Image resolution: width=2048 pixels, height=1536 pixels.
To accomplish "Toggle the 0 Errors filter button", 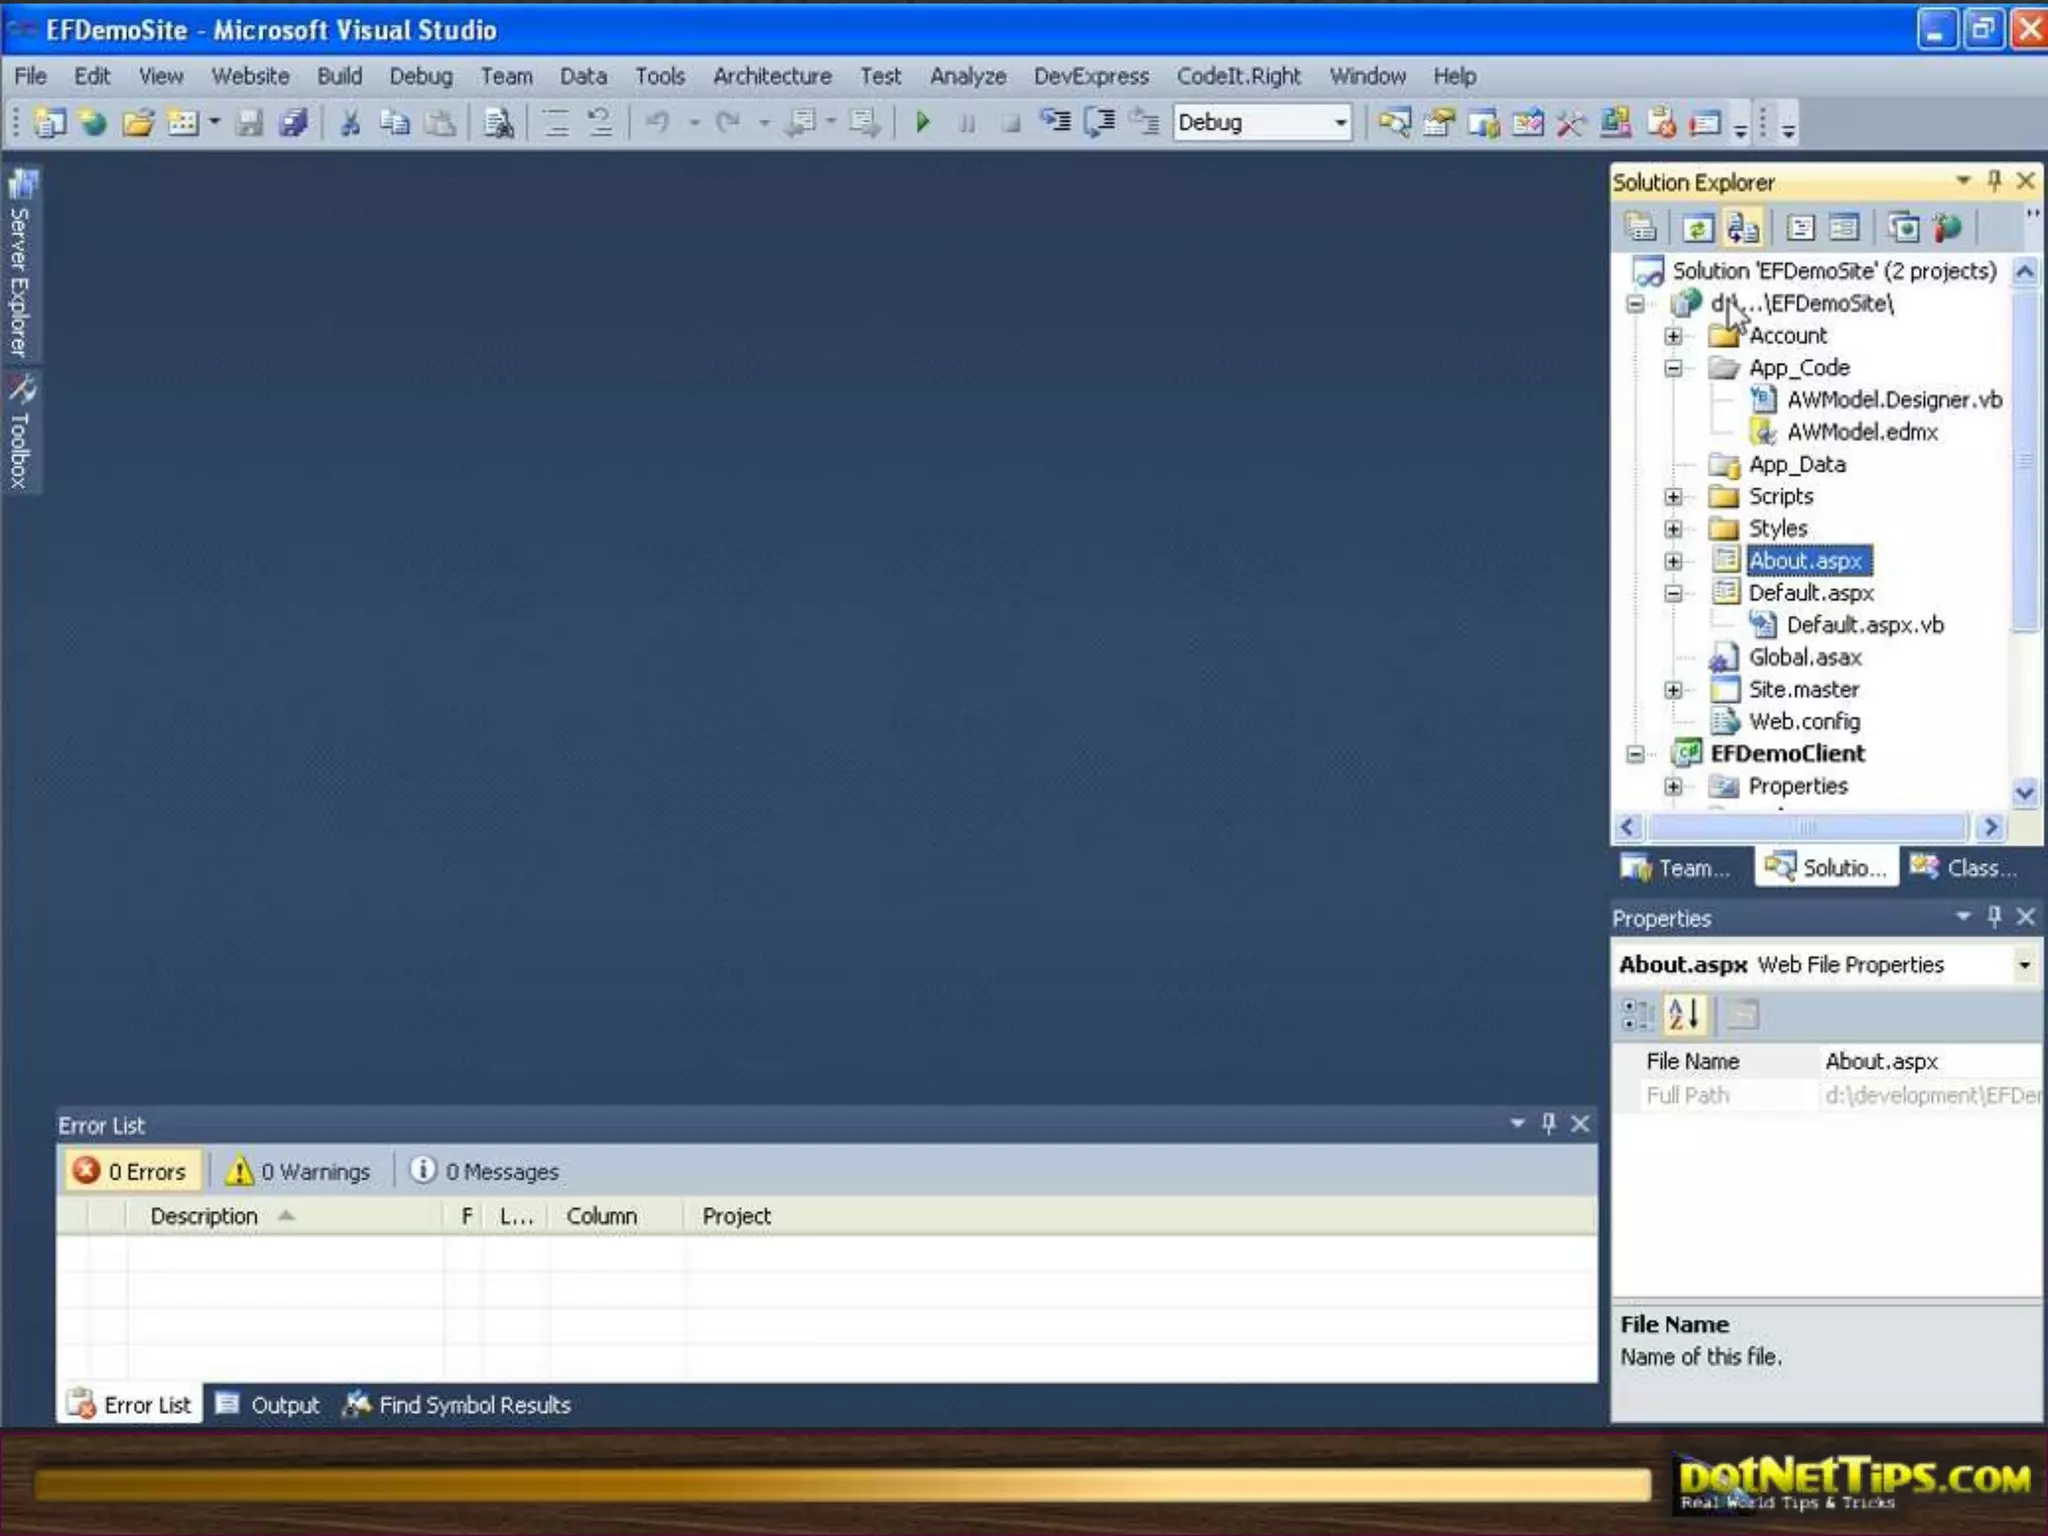I will click(131, 1171).
